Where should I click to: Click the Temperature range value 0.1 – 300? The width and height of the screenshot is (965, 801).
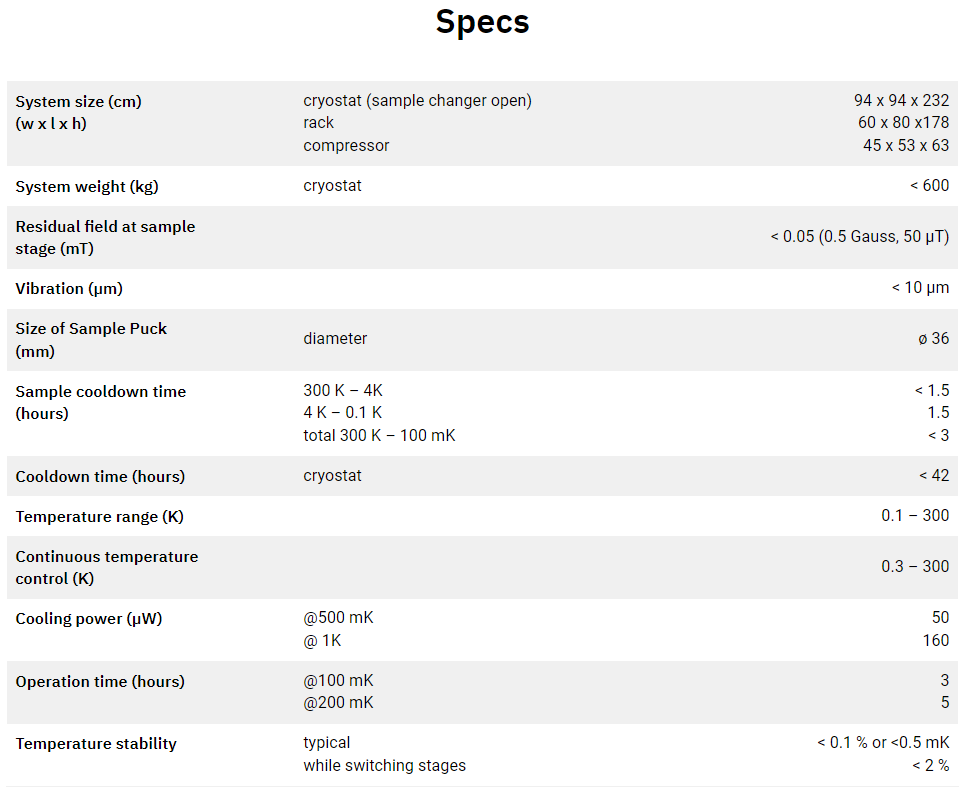point(915,516)
